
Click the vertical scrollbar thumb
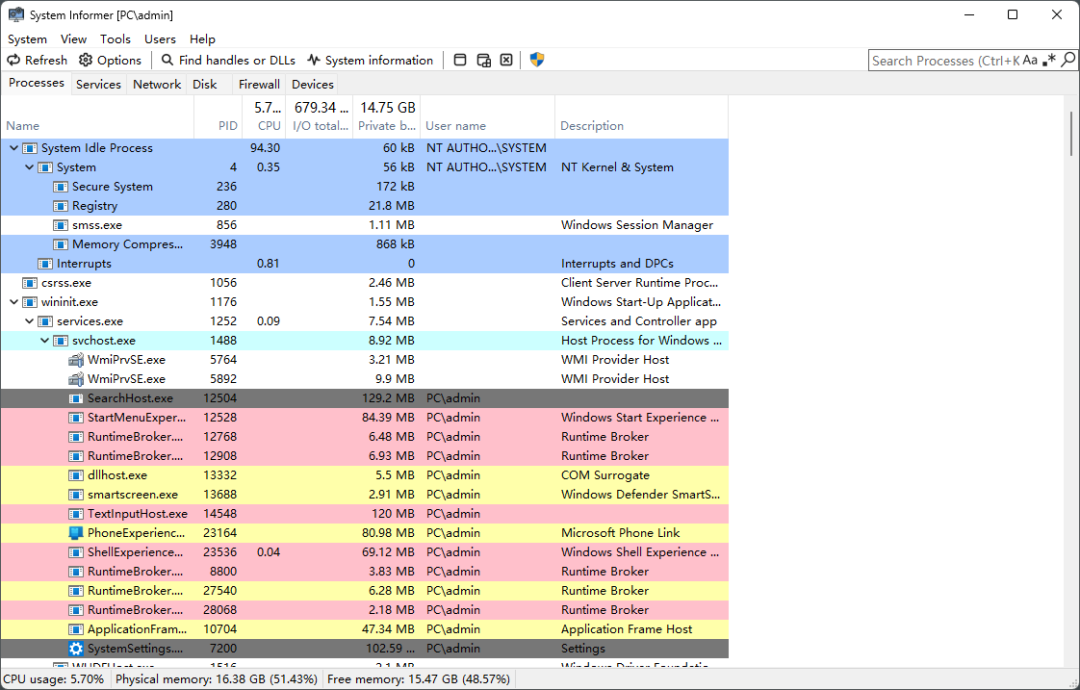[x=1071, y=134]
